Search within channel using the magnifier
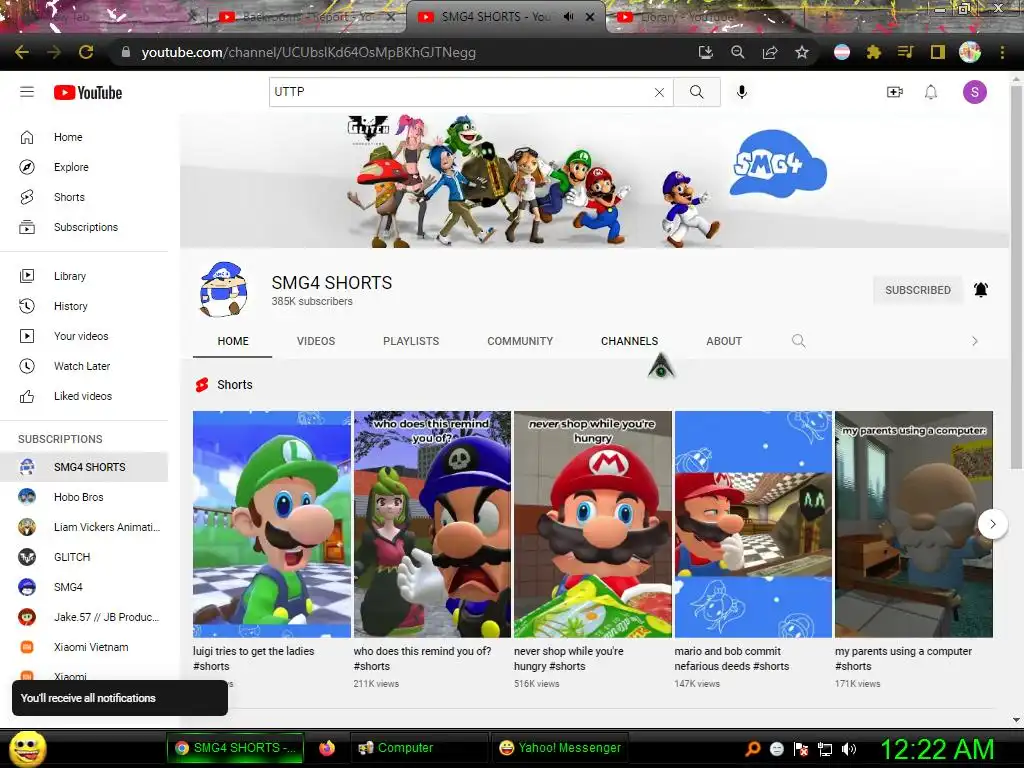The image size is (1024, 768). pyautogui.click(x=798, y=341)
